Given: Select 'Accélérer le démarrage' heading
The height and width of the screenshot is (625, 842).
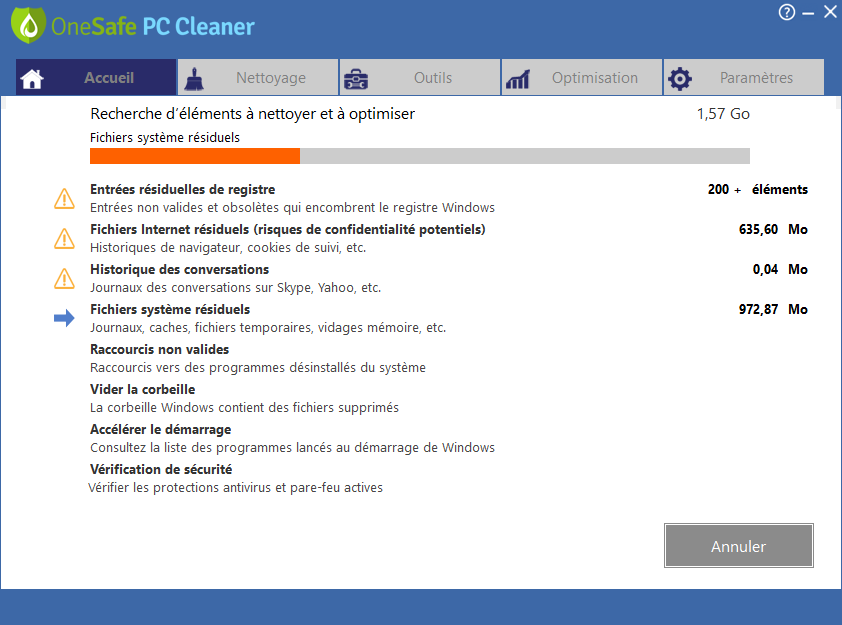Looking at the screenshot, I should coord(161,430).
